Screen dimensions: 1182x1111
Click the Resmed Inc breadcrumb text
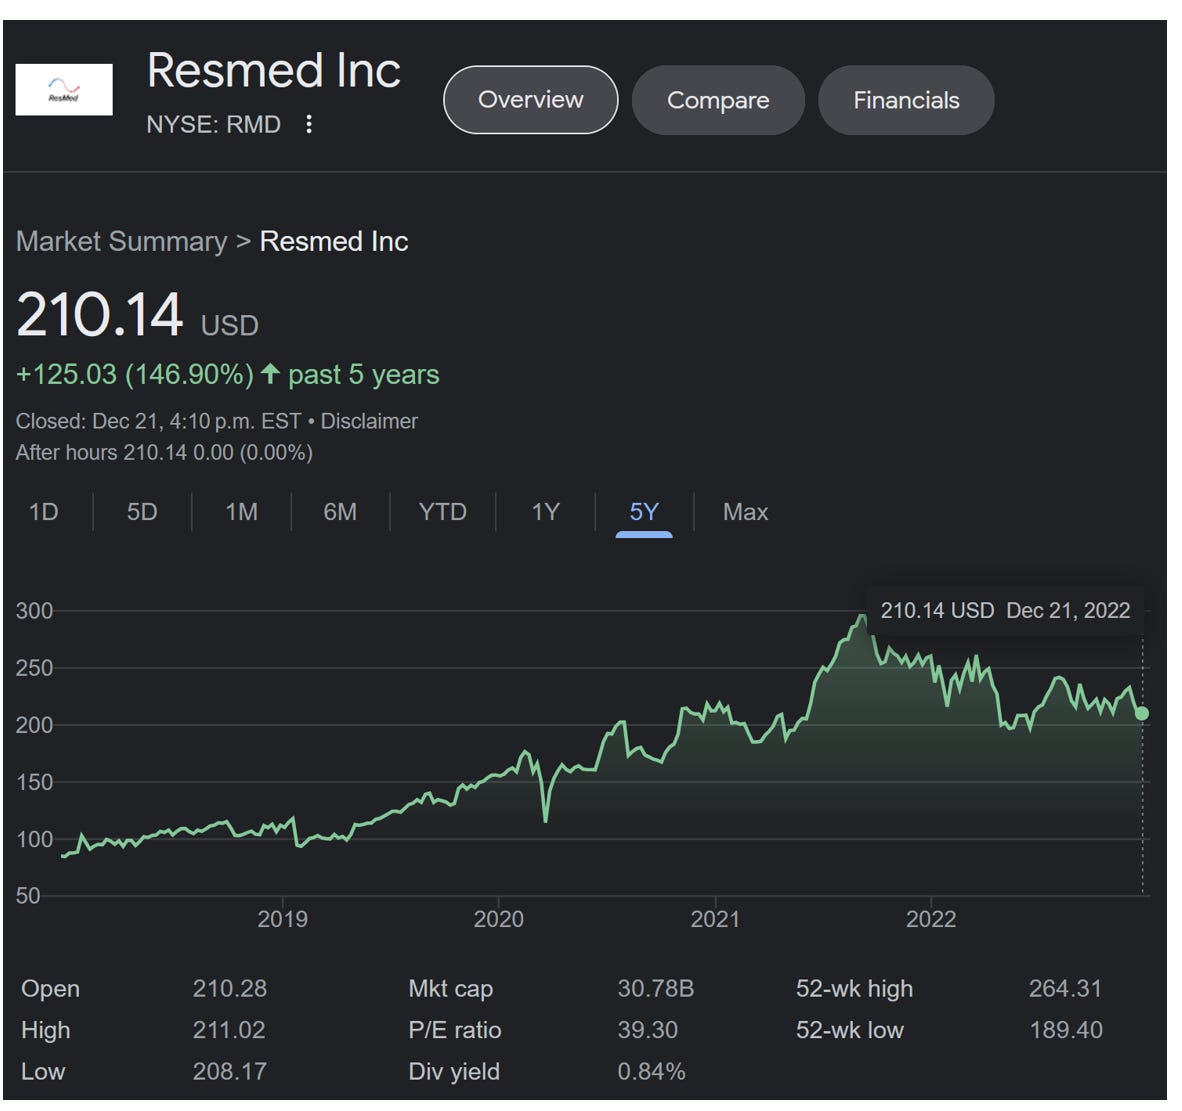click(x=334, y=241)
